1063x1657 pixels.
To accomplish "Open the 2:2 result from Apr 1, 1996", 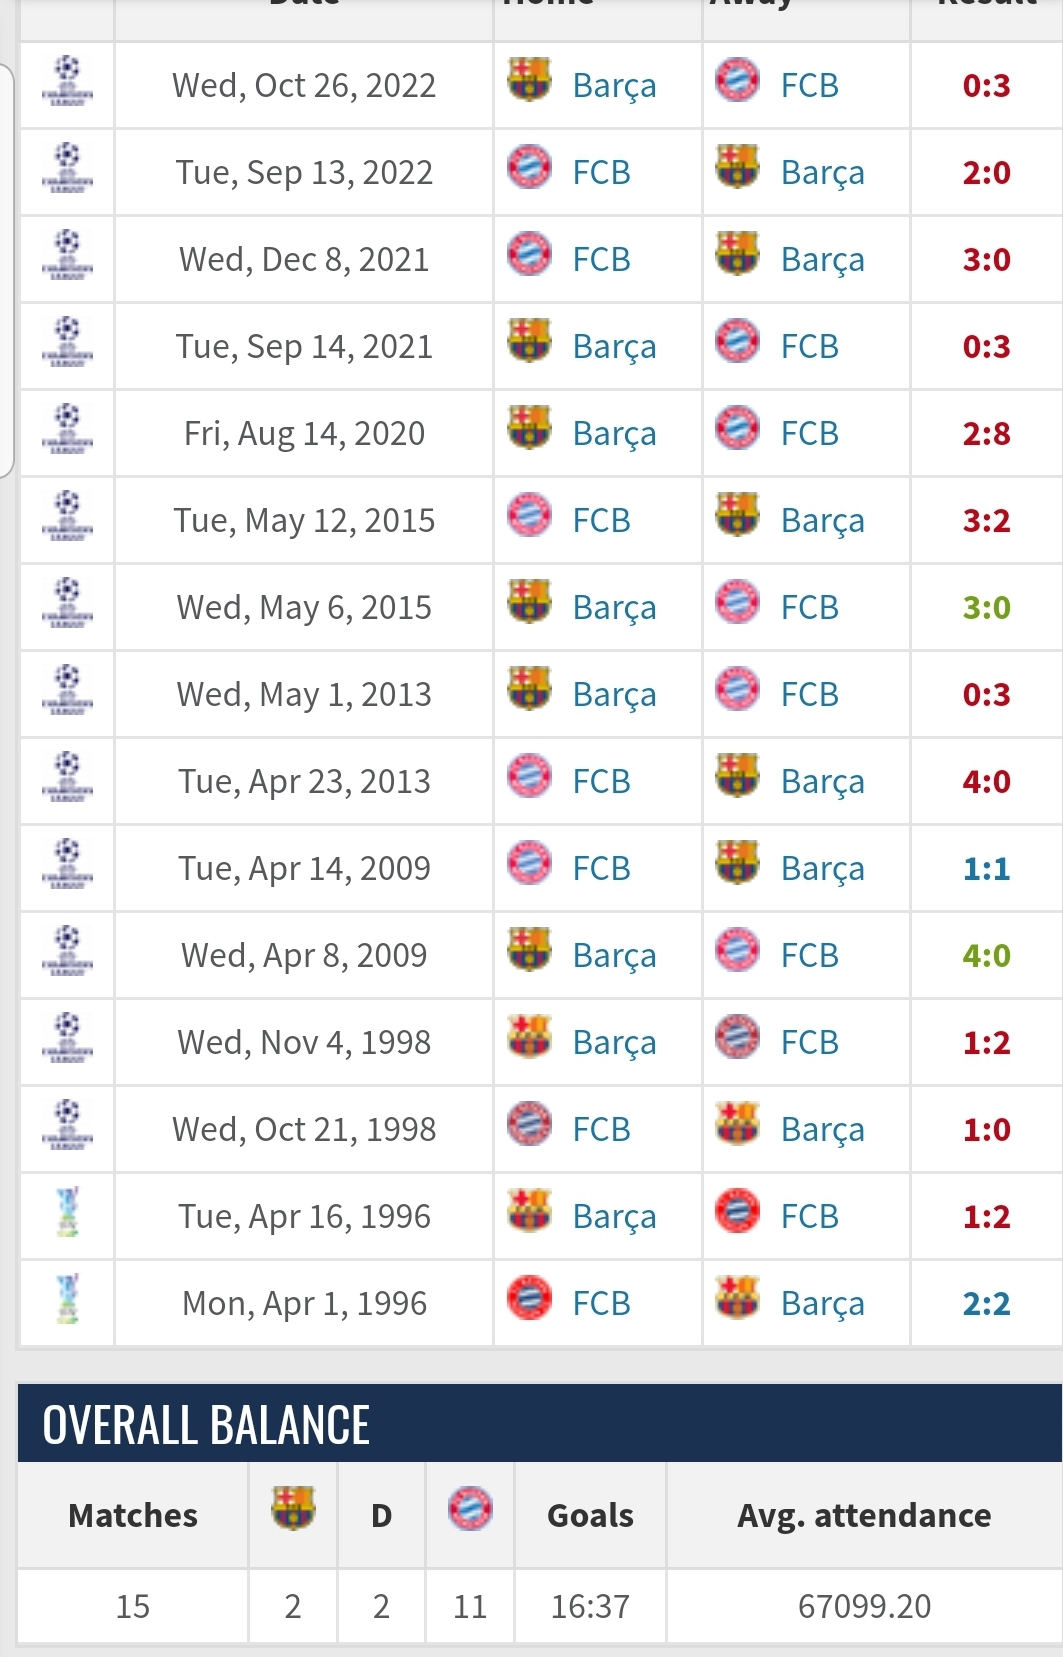I will (x=986, y=1304).
